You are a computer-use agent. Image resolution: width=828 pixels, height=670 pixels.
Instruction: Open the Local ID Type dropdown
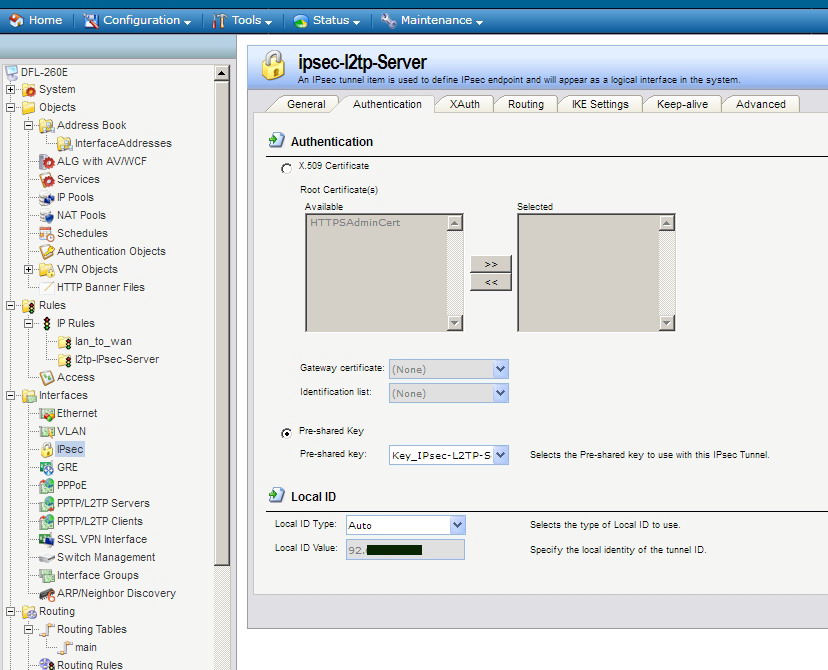click(457, 525)
